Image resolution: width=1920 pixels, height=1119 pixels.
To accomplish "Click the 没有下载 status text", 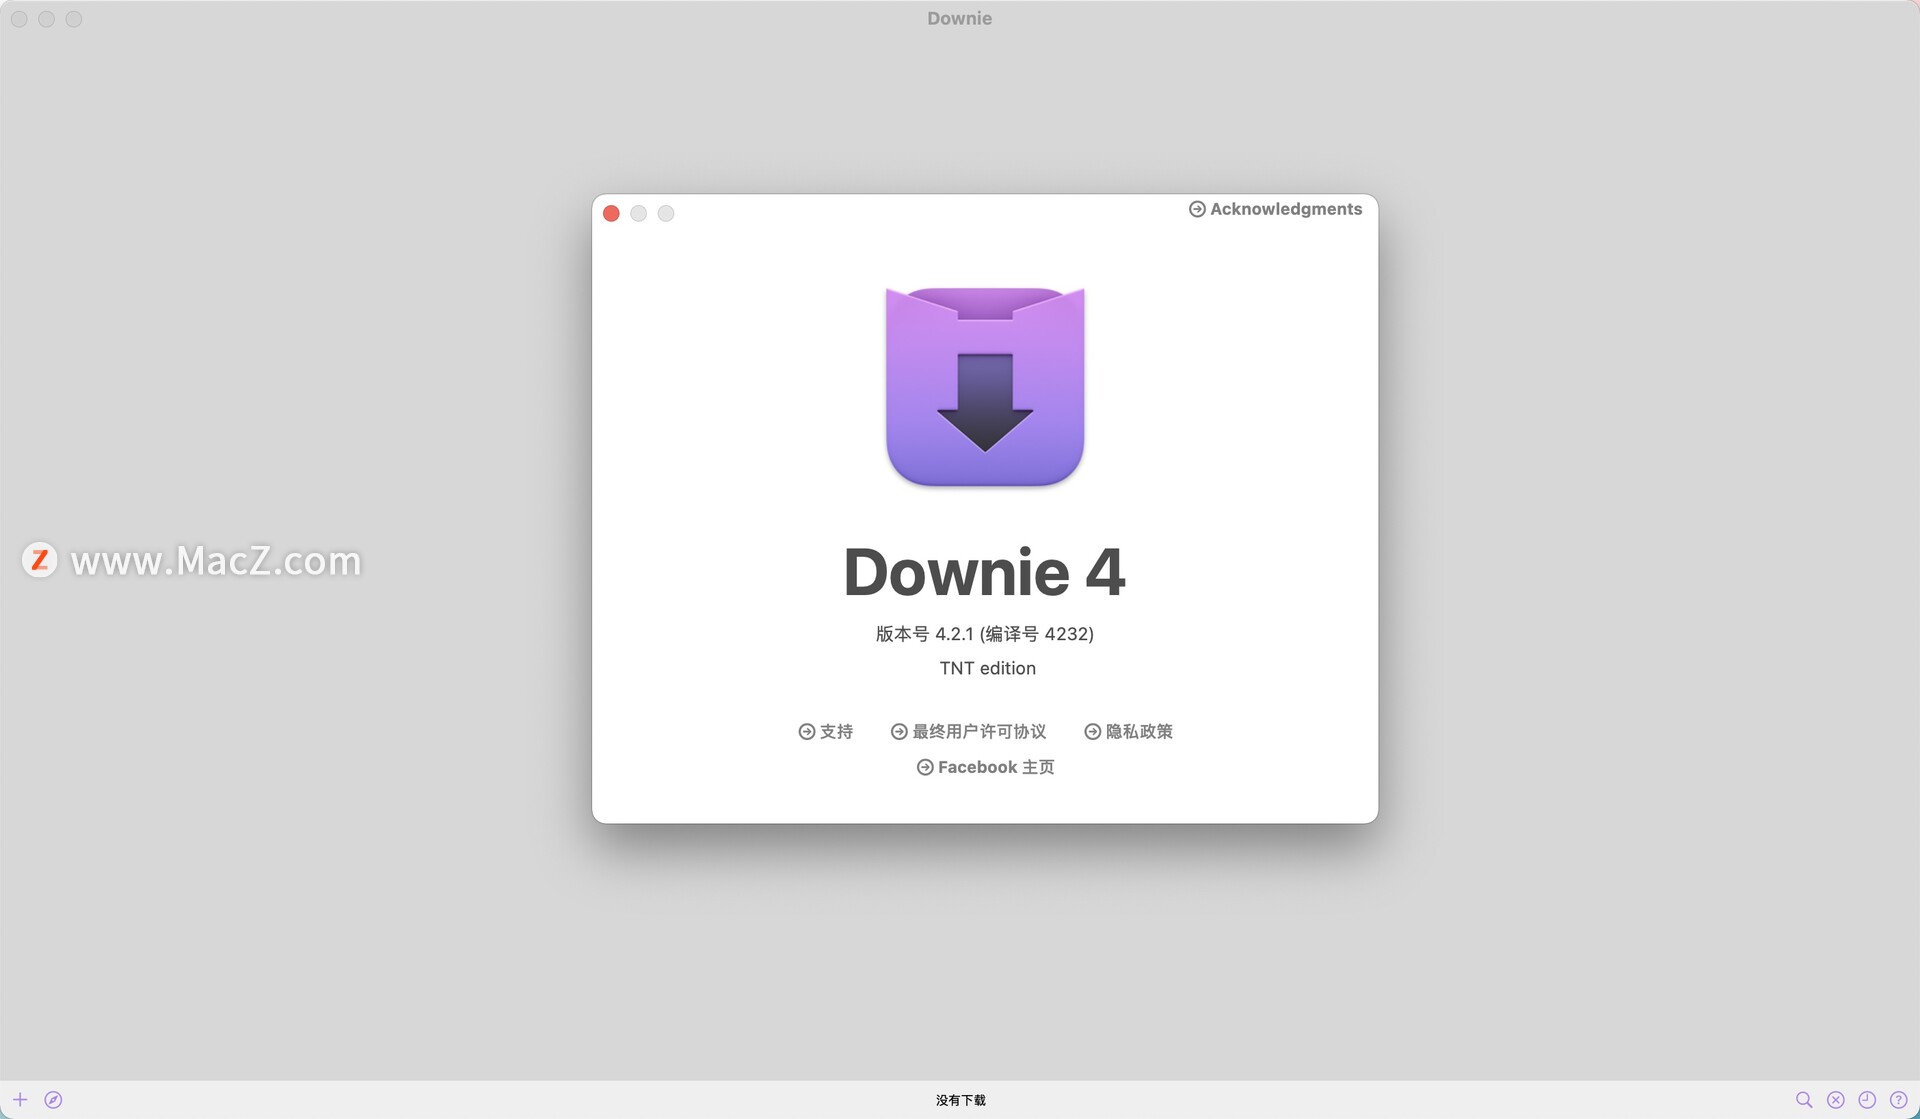I will [960, 1100].
